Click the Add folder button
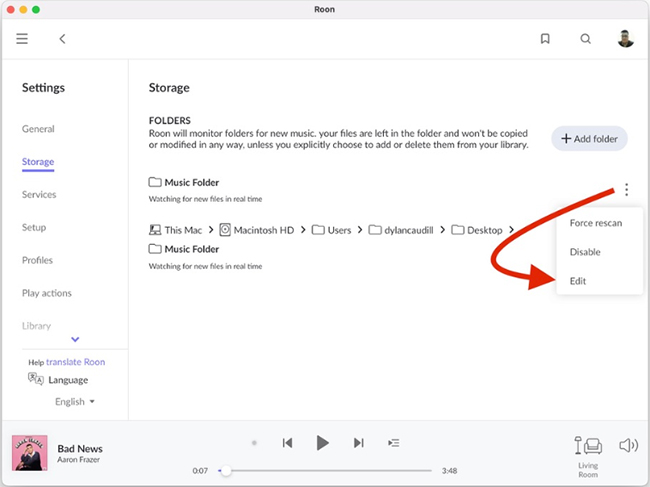This screenshot has height=487, width=650. point(589,138)
